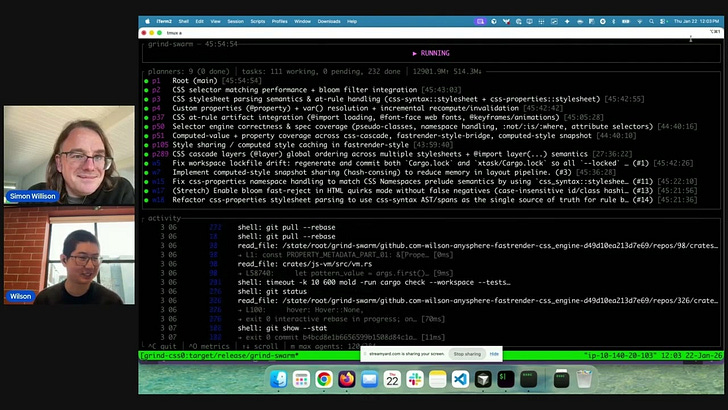This screenshot has height=410, width=728.
Task: Select row w15 Fix css-properties namespace handling
Action: pos(421,182)
